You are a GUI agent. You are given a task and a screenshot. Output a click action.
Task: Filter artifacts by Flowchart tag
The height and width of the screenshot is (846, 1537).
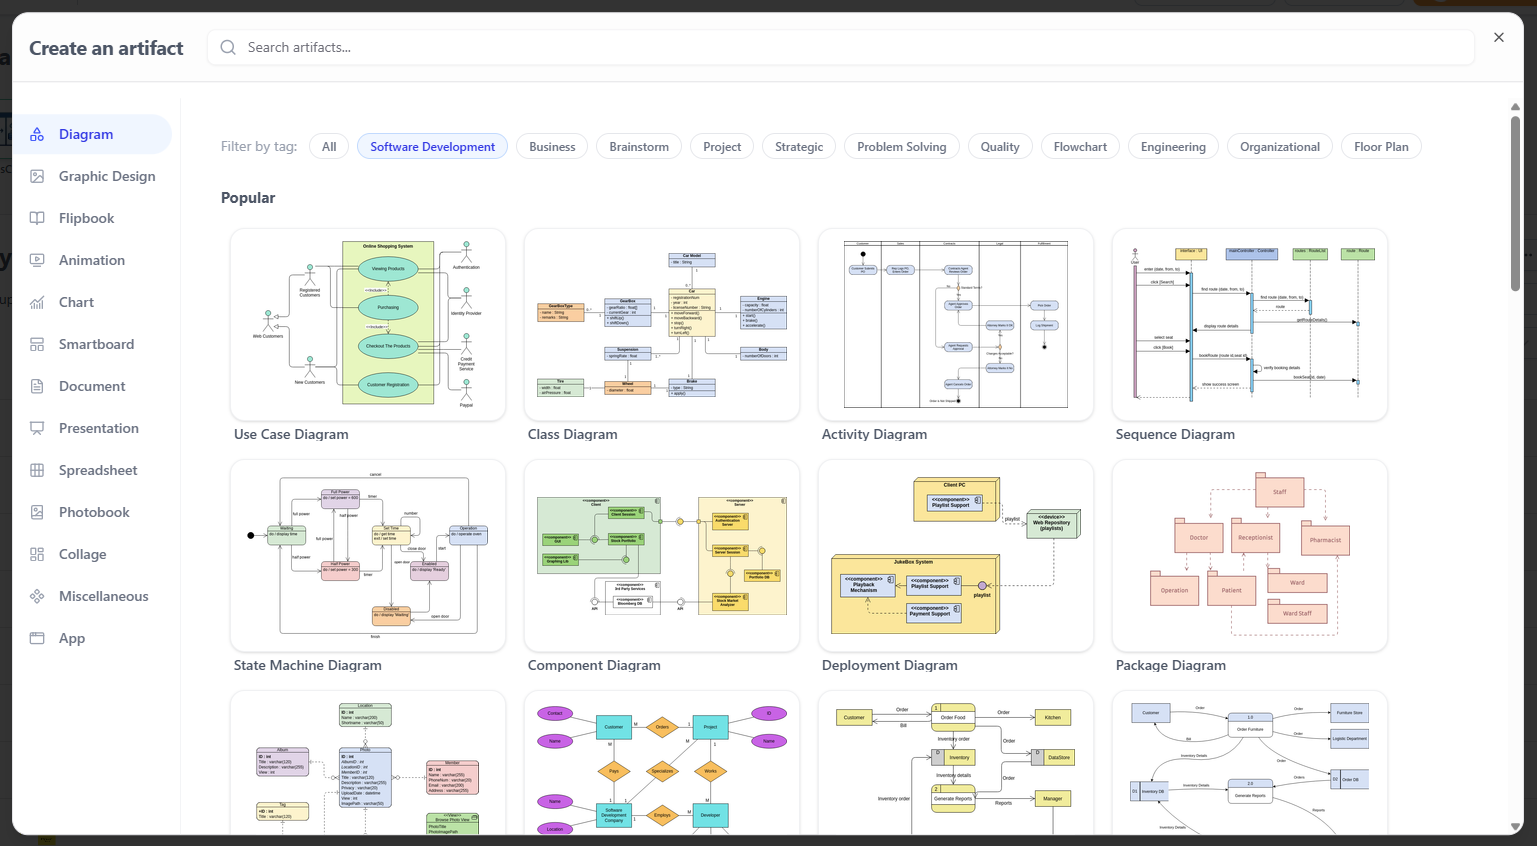tap(1080, 146)
